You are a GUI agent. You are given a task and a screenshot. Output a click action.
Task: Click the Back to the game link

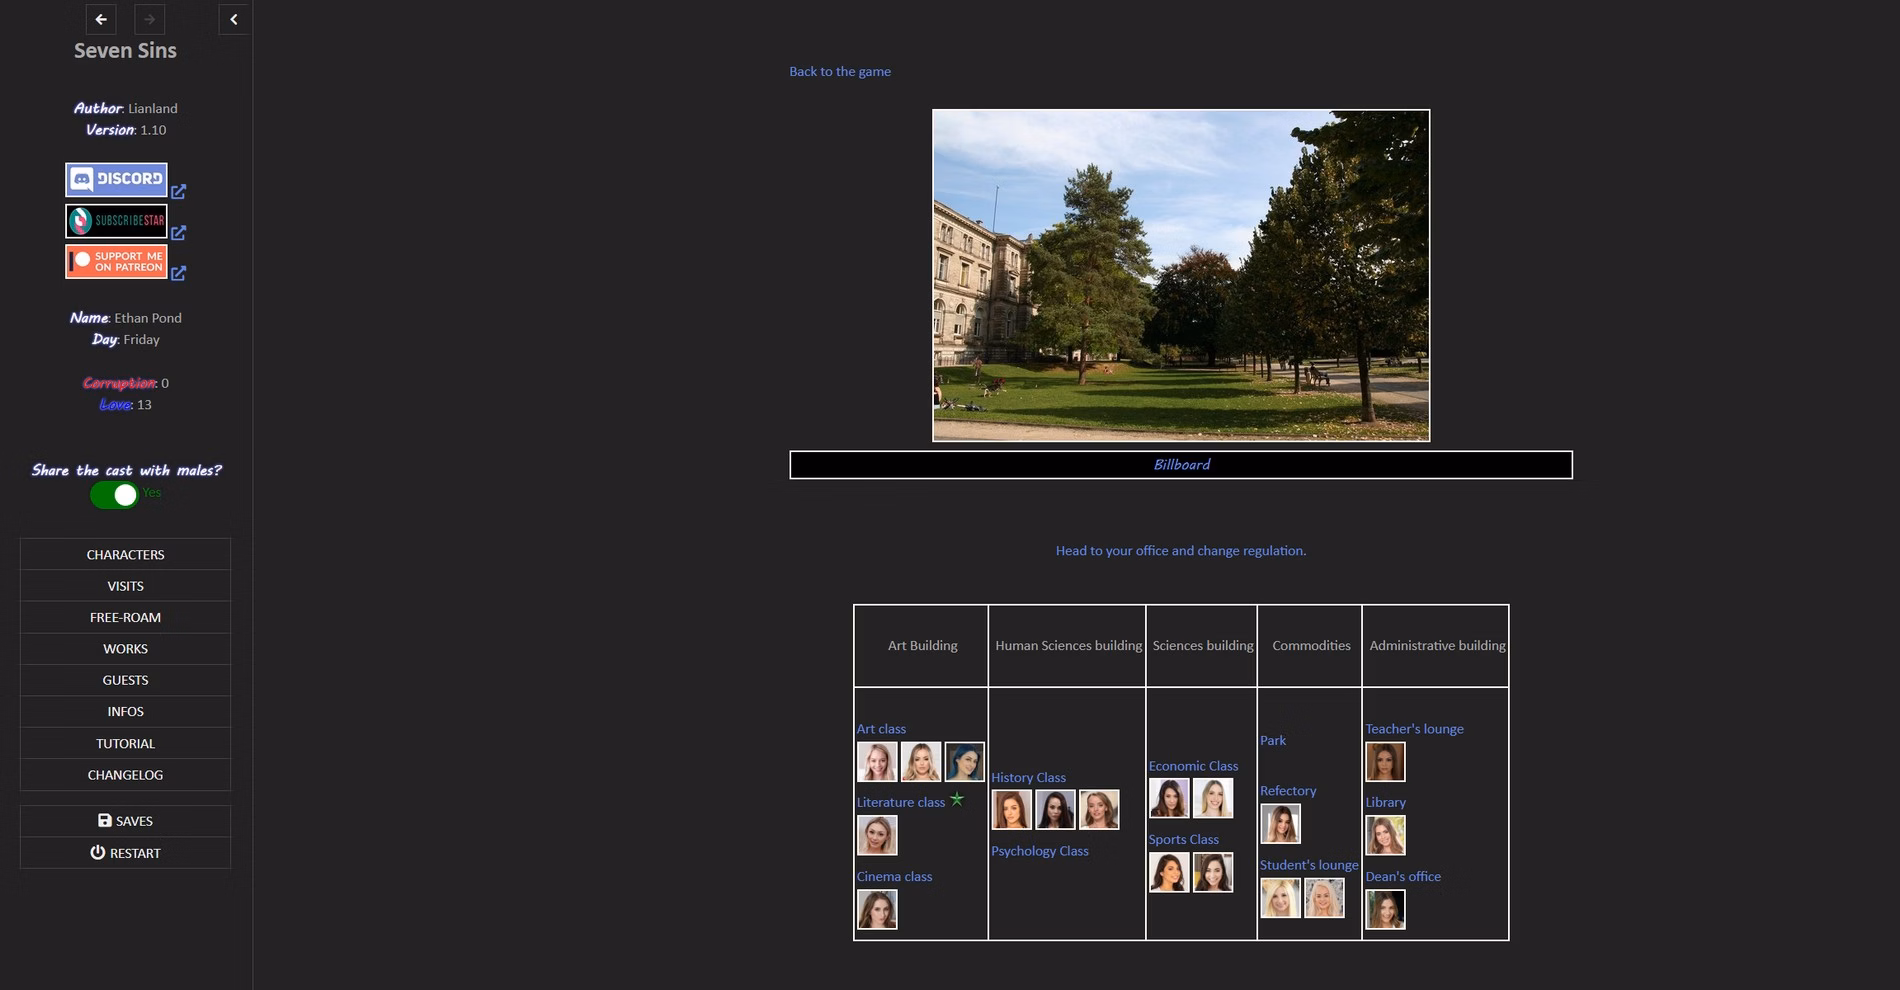click(x=839, y=71)
